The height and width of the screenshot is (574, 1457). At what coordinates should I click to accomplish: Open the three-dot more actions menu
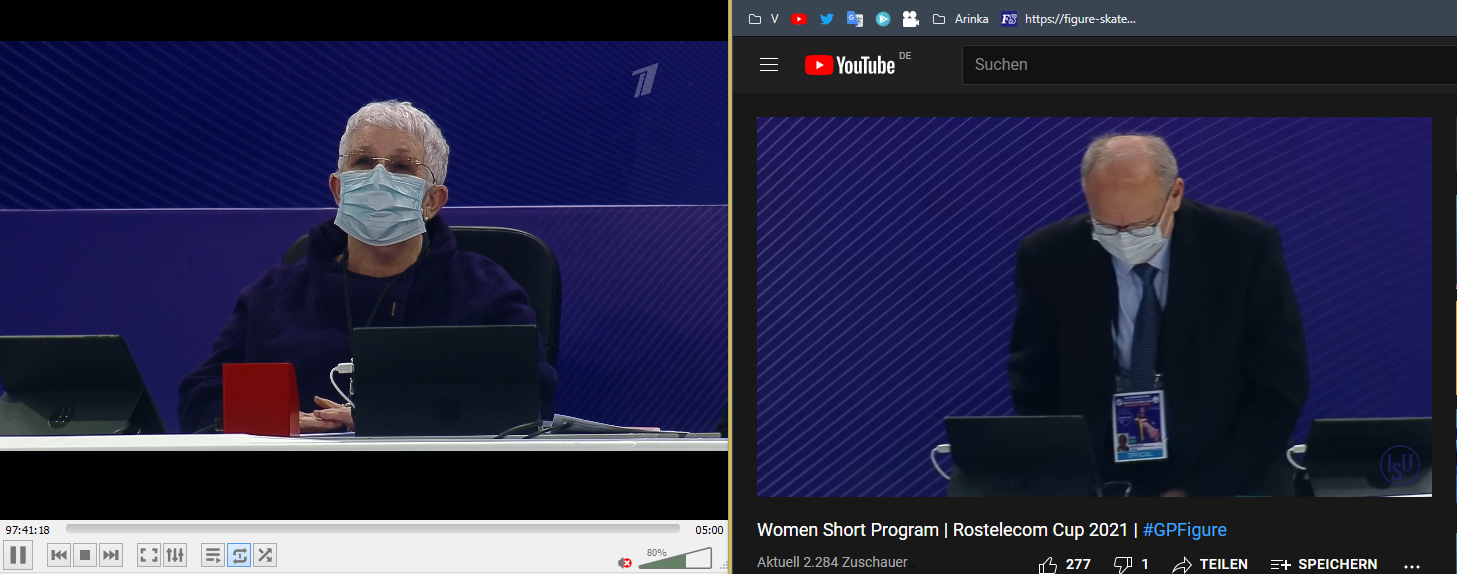tap(1412, 565)
